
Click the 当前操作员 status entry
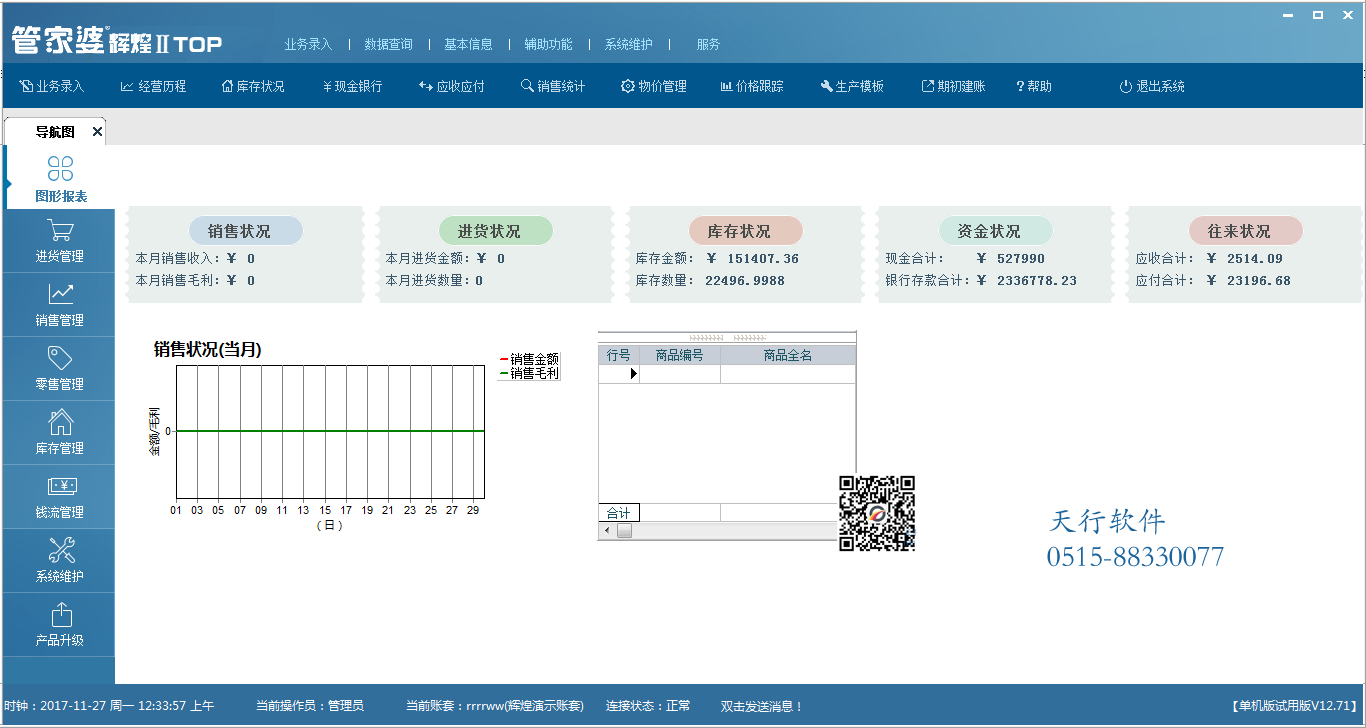pos(310,706)
